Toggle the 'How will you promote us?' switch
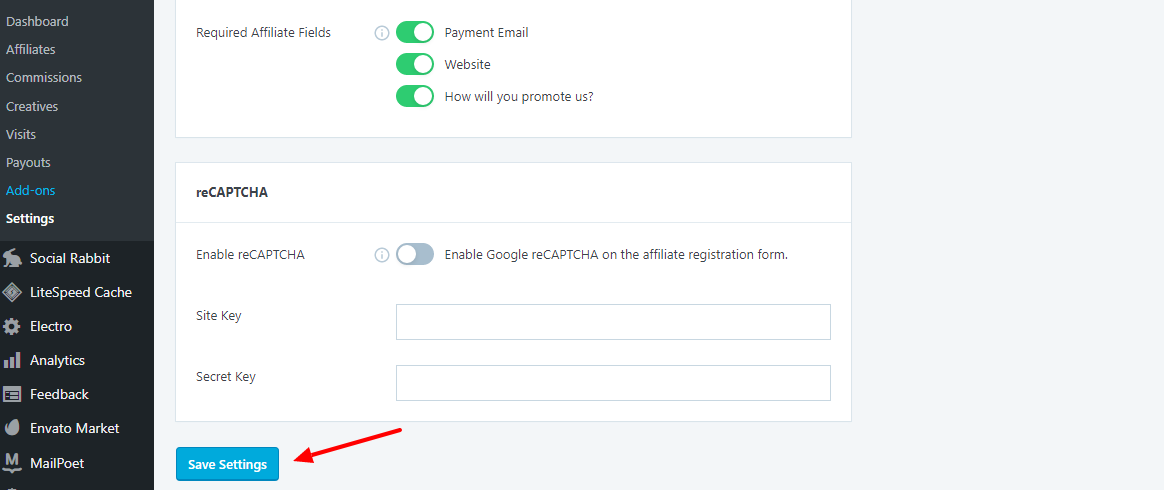This screenshot has width=1164, height=490. click(415, 96)
